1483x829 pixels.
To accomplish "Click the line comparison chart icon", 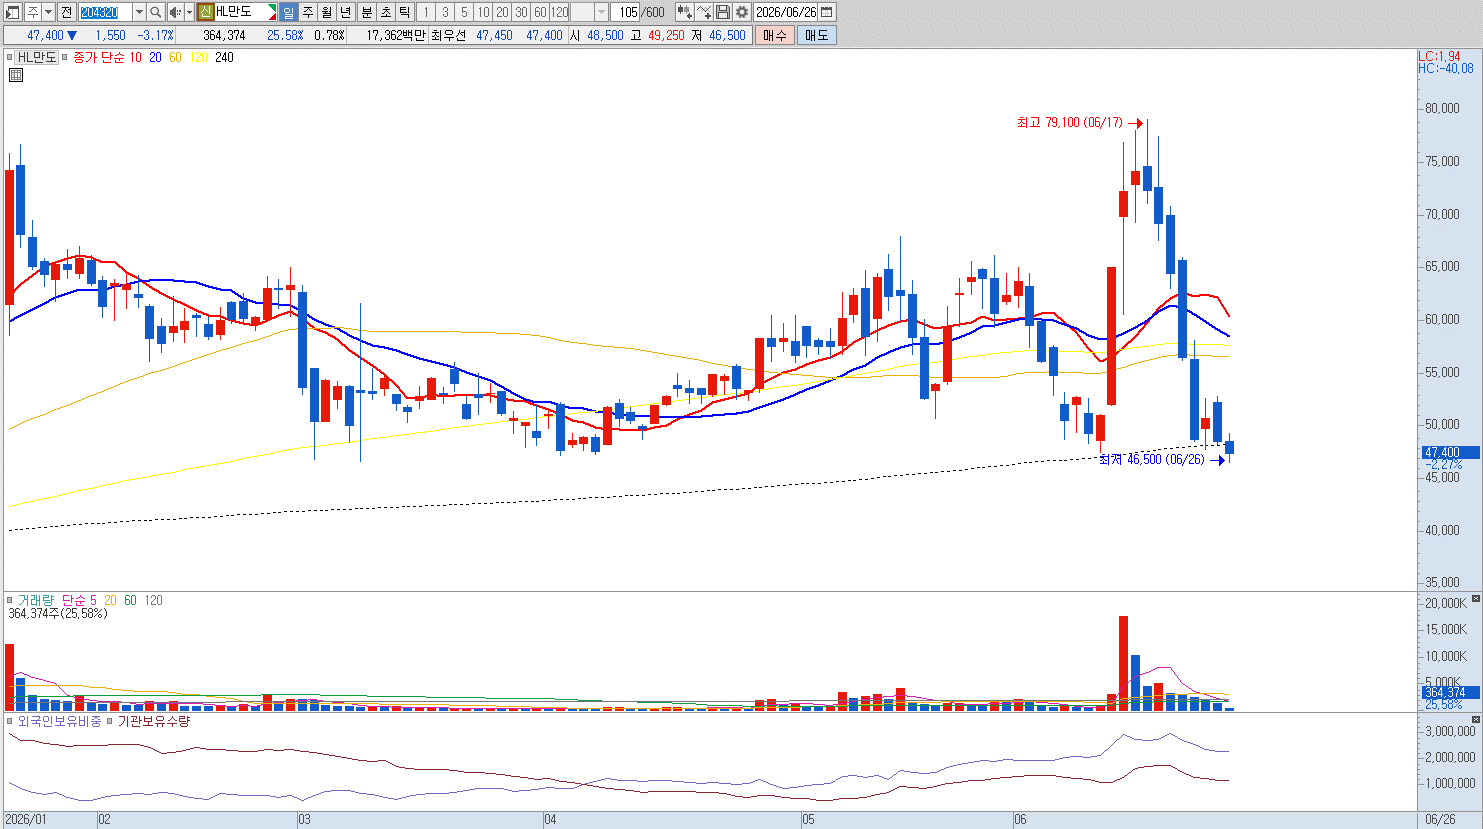I will click(704, 12).
